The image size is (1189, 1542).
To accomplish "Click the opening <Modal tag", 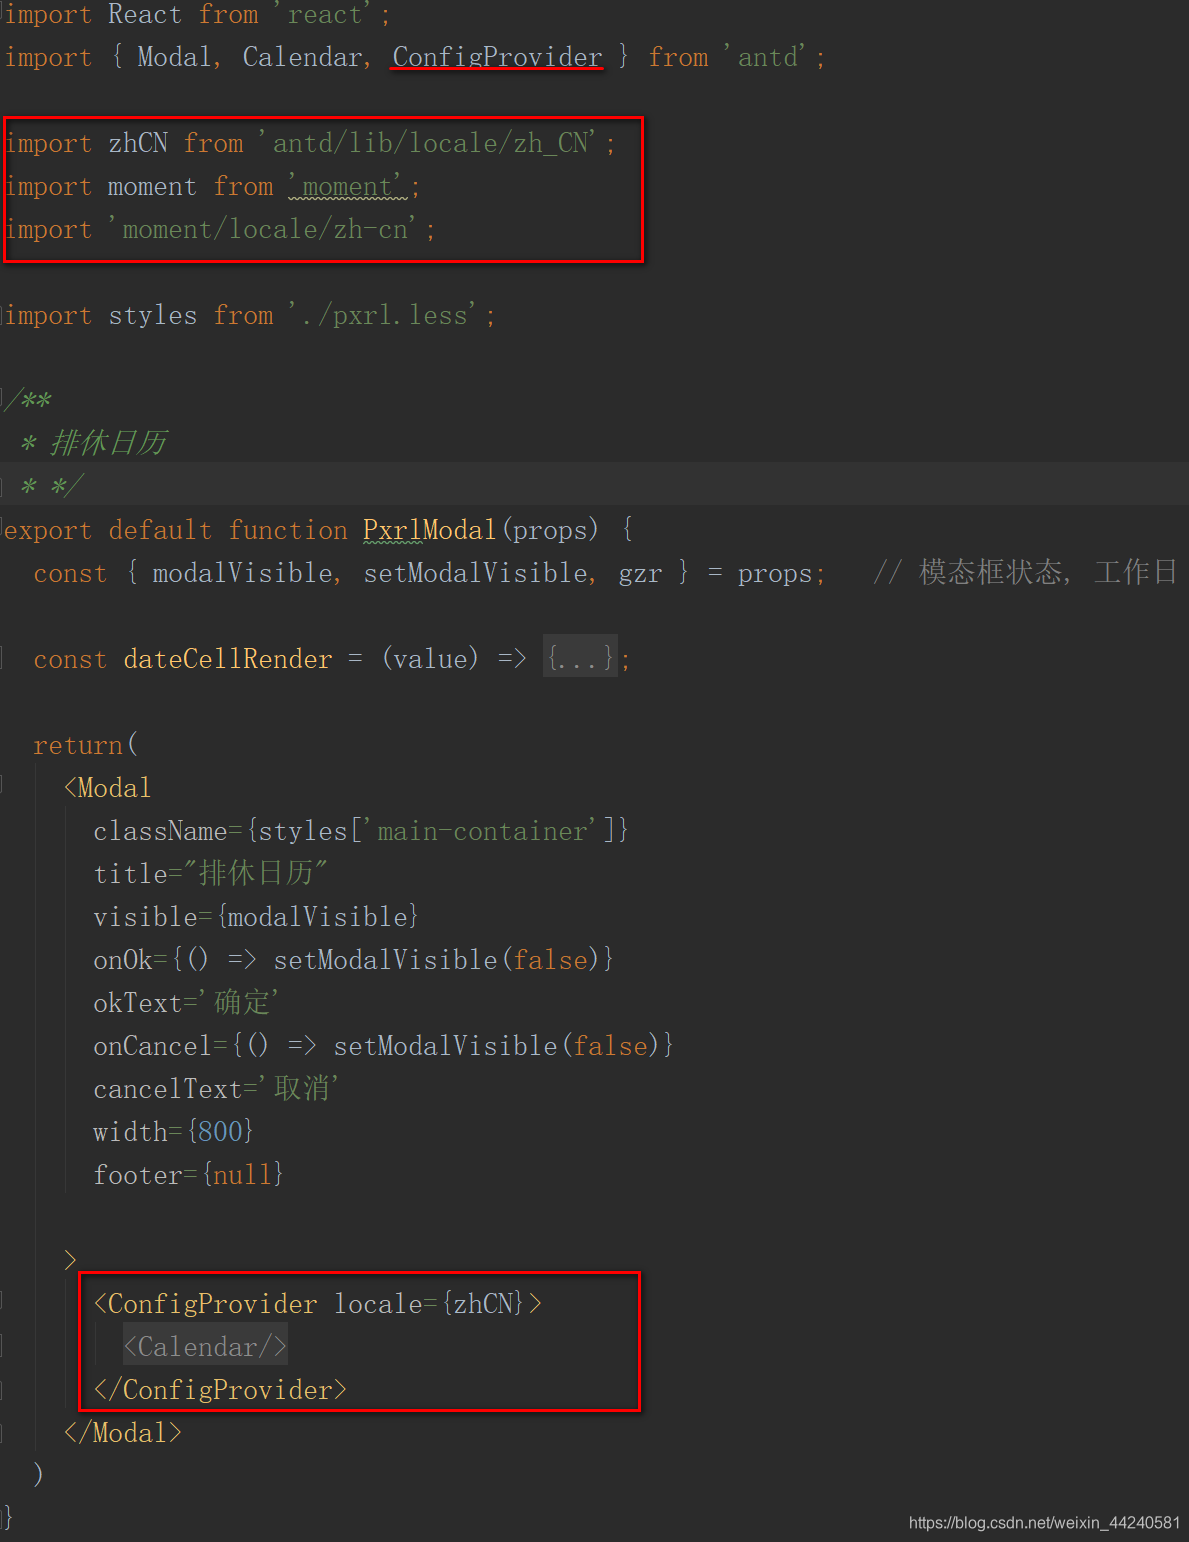I will [x=107, y=788].
